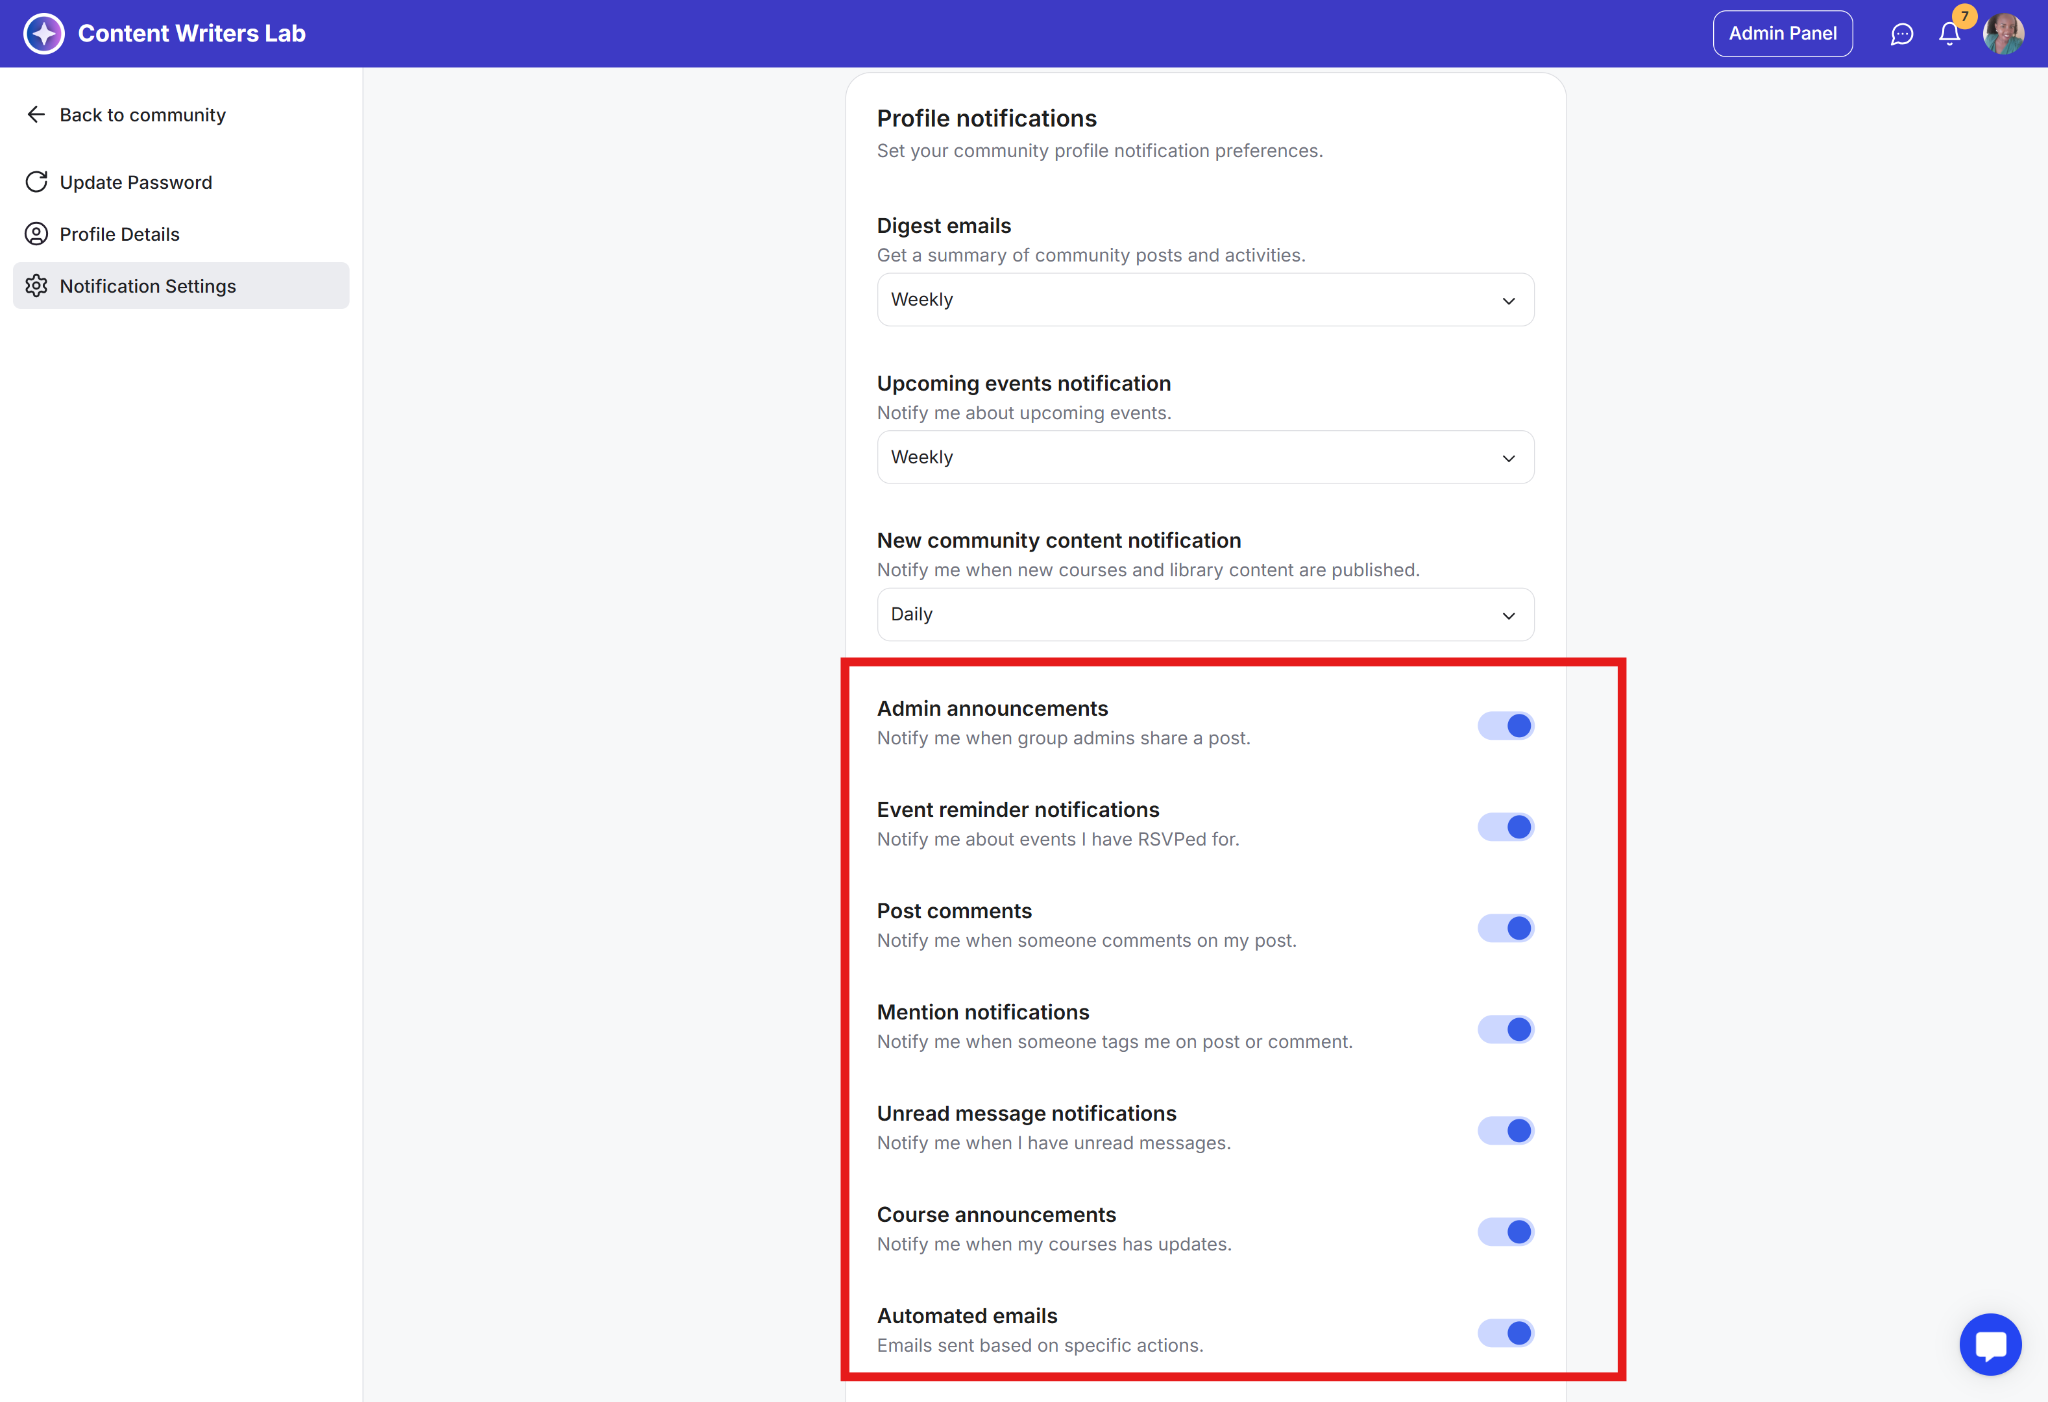The width and height of the screenshot is (2048, 1402).
Task: Click the user profile avatar
Action: [2003, 34]
